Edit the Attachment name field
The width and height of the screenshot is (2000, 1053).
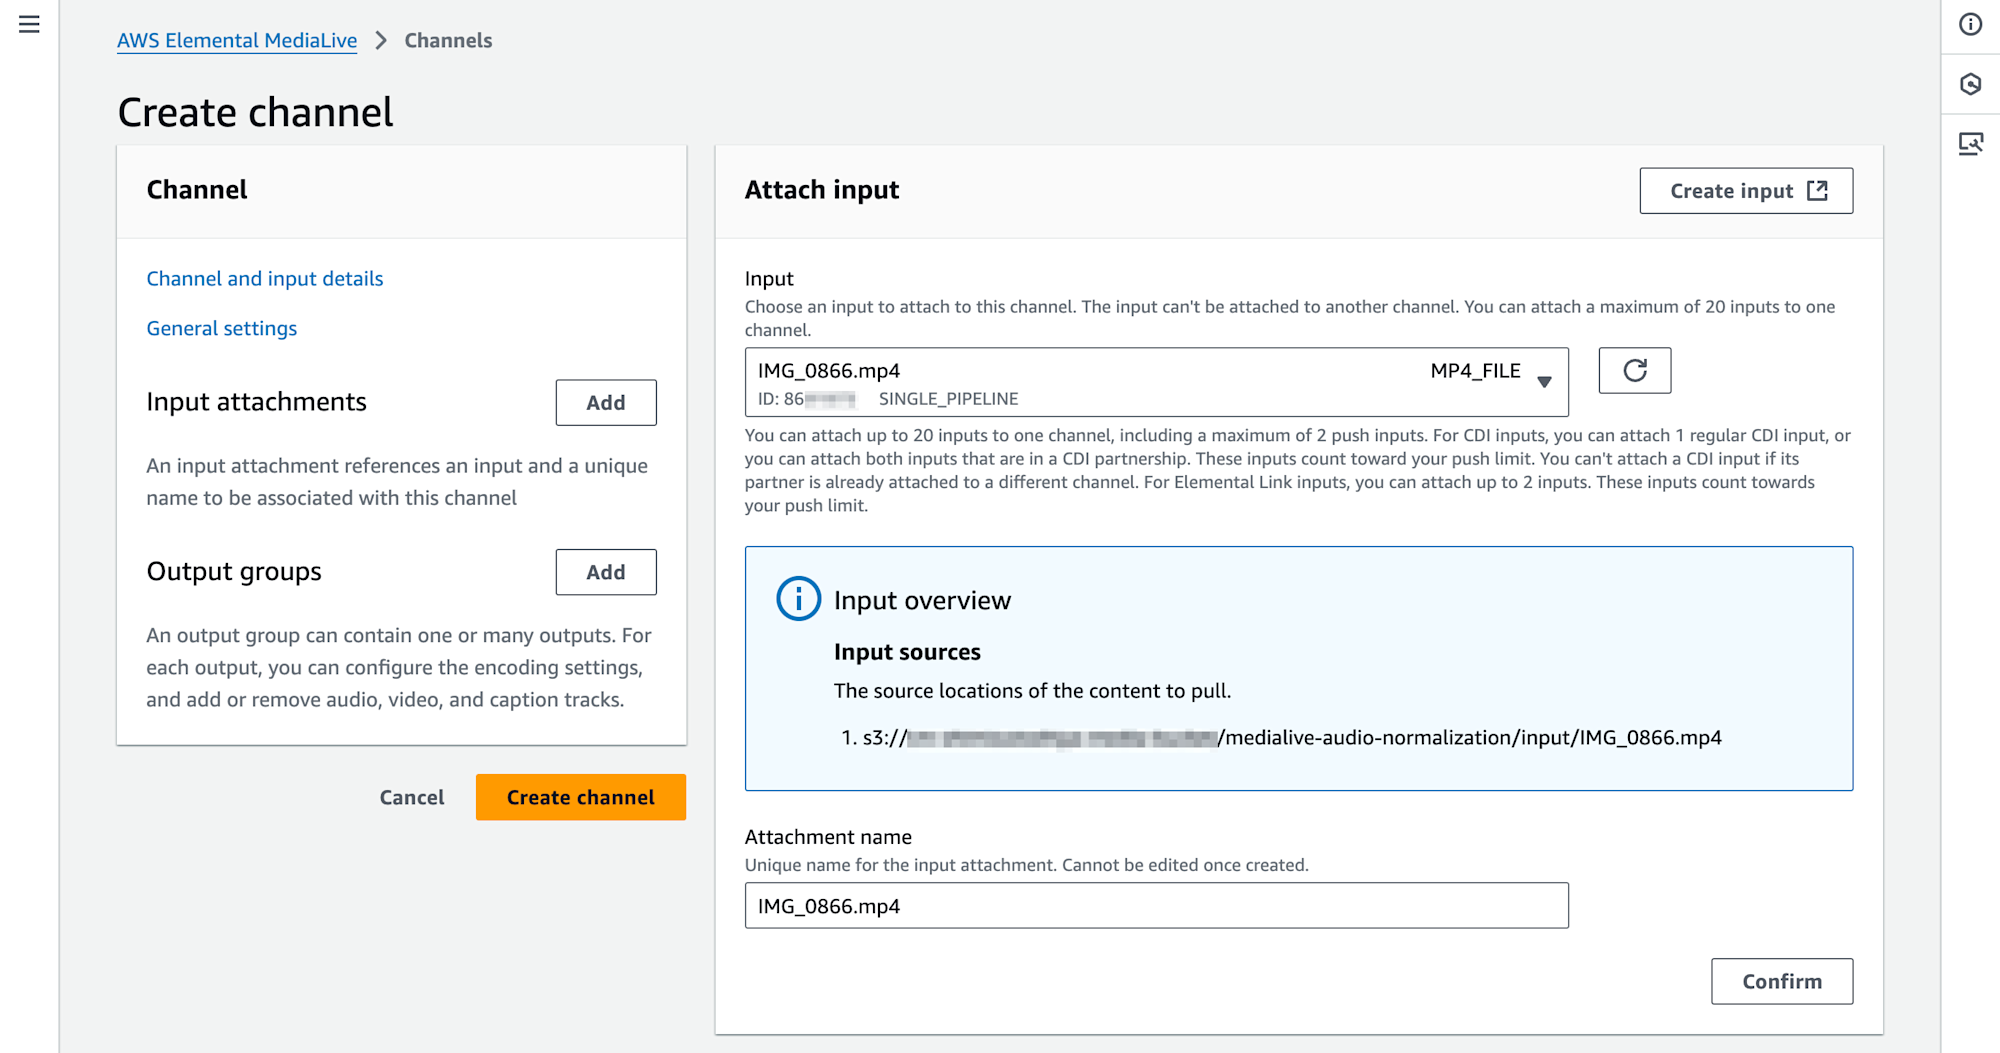point(1157,905)
